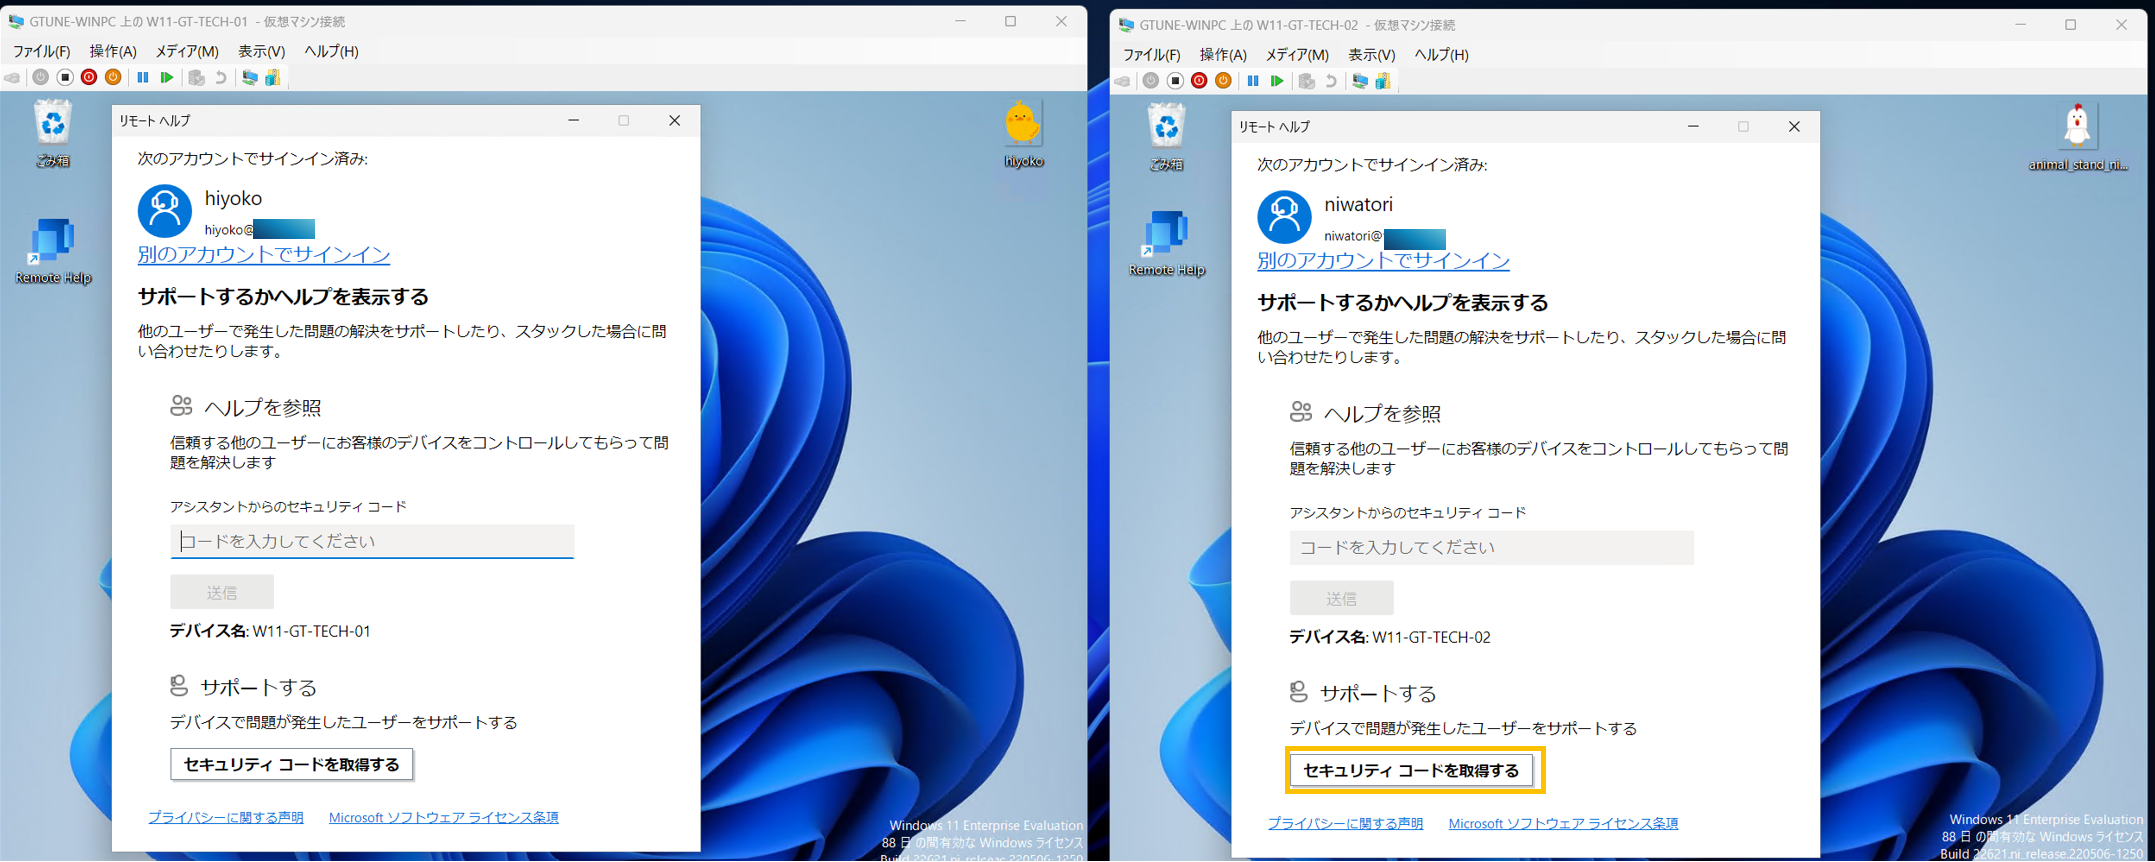Save TECH-01 VM state with orange power icon

point(113,77)
